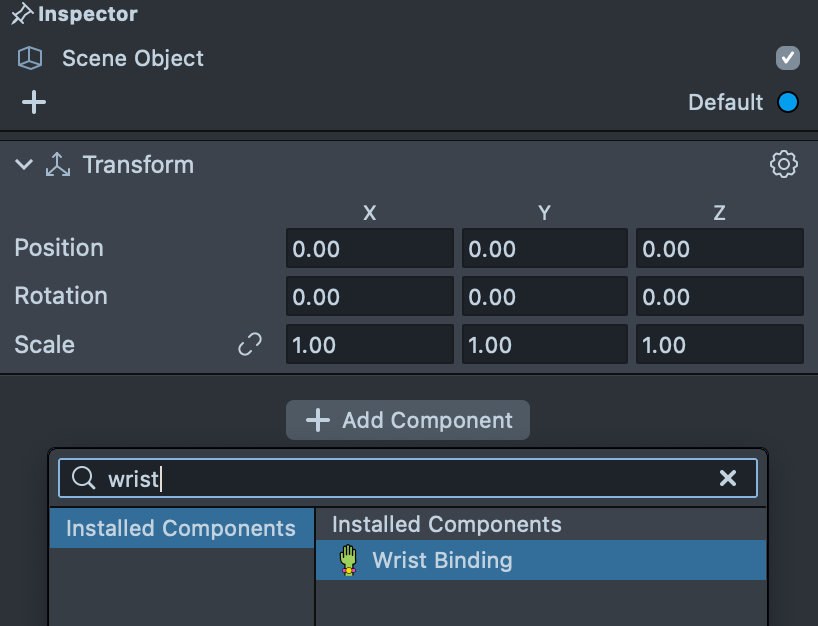Viewport: 818px width, 626px height.
Task: Collapse the Transform section chevron
Action: click(x=24, y=165)
